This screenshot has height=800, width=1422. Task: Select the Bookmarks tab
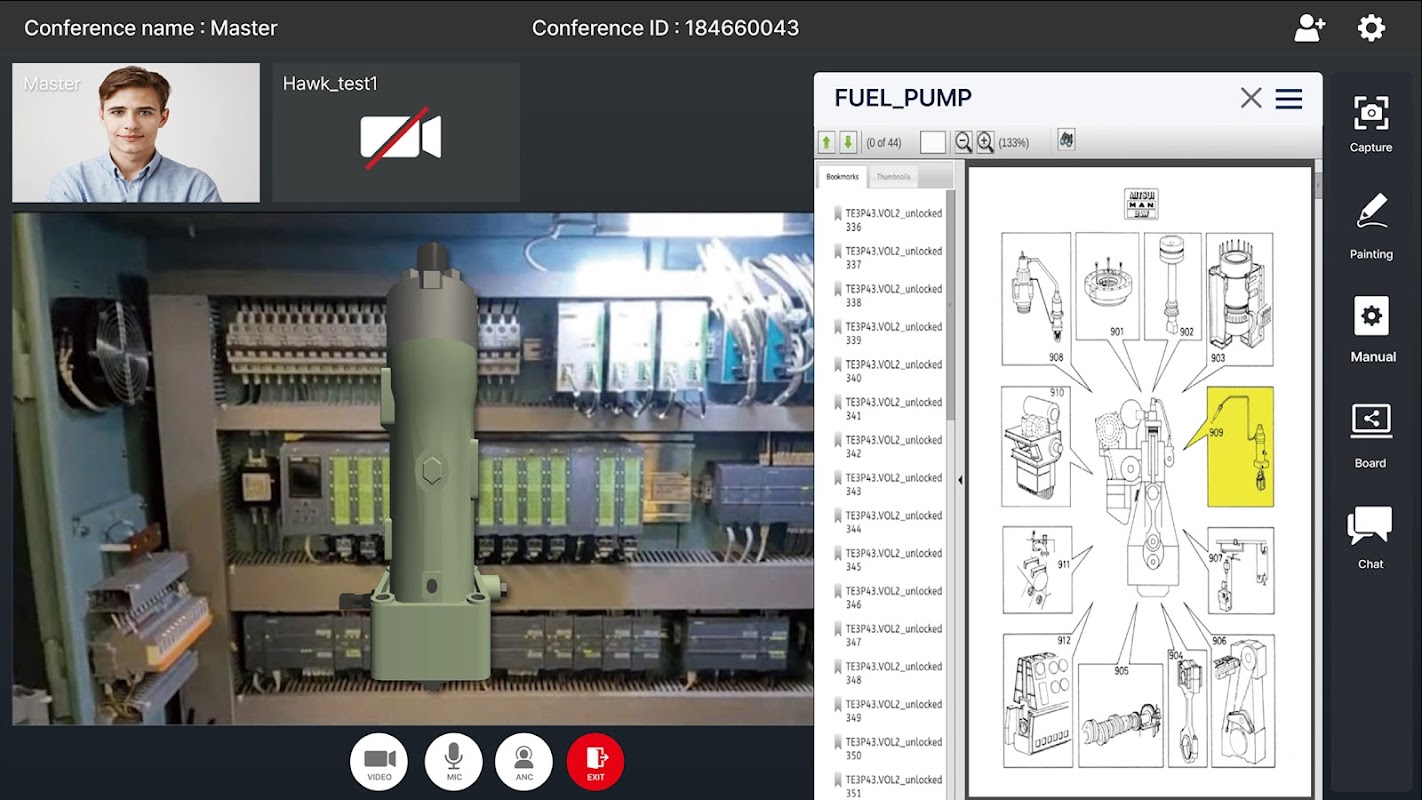coord(842,177)
